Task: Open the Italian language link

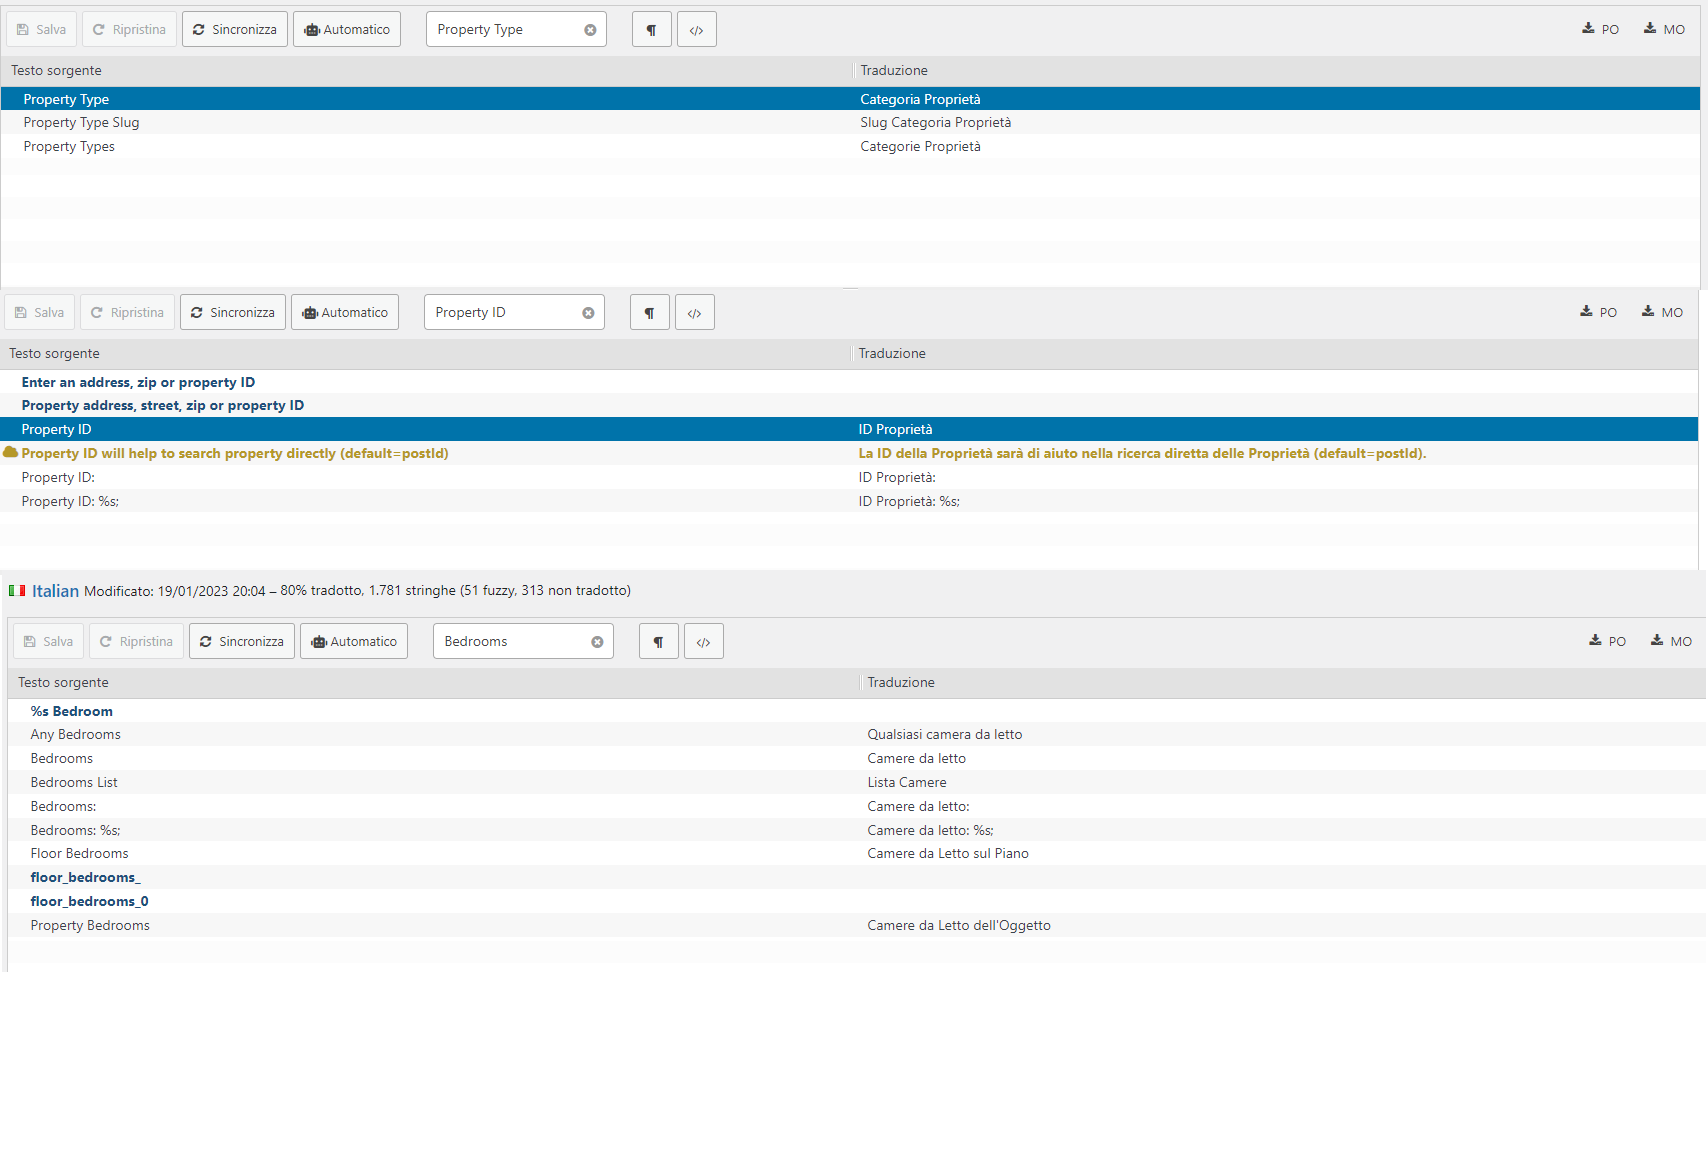Action: pos(55,591)
